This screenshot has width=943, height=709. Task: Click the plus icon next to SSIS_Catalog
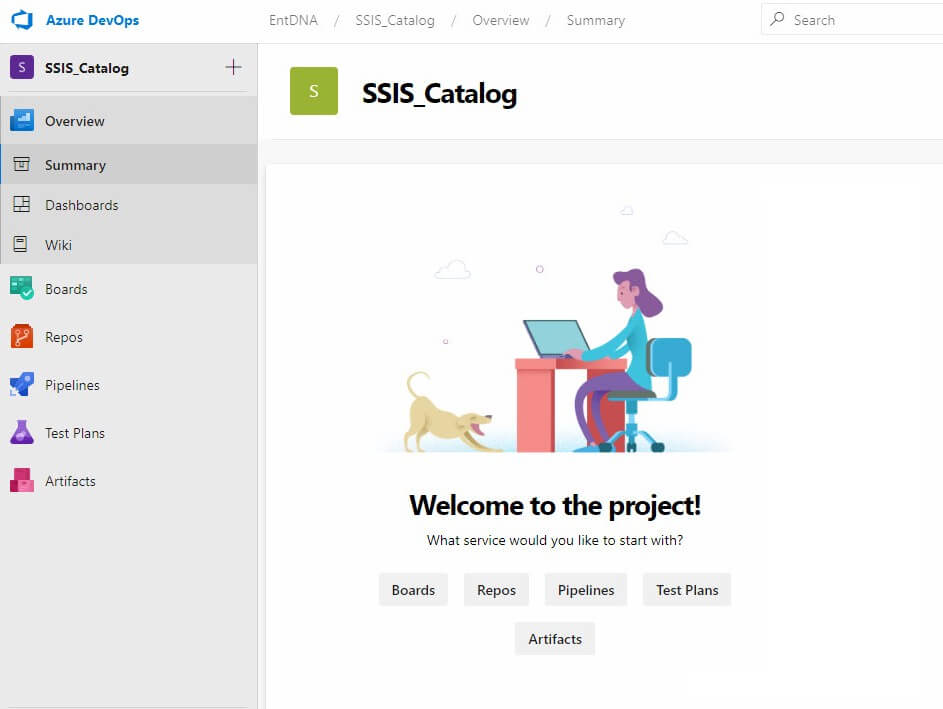[x=233, y=67]
